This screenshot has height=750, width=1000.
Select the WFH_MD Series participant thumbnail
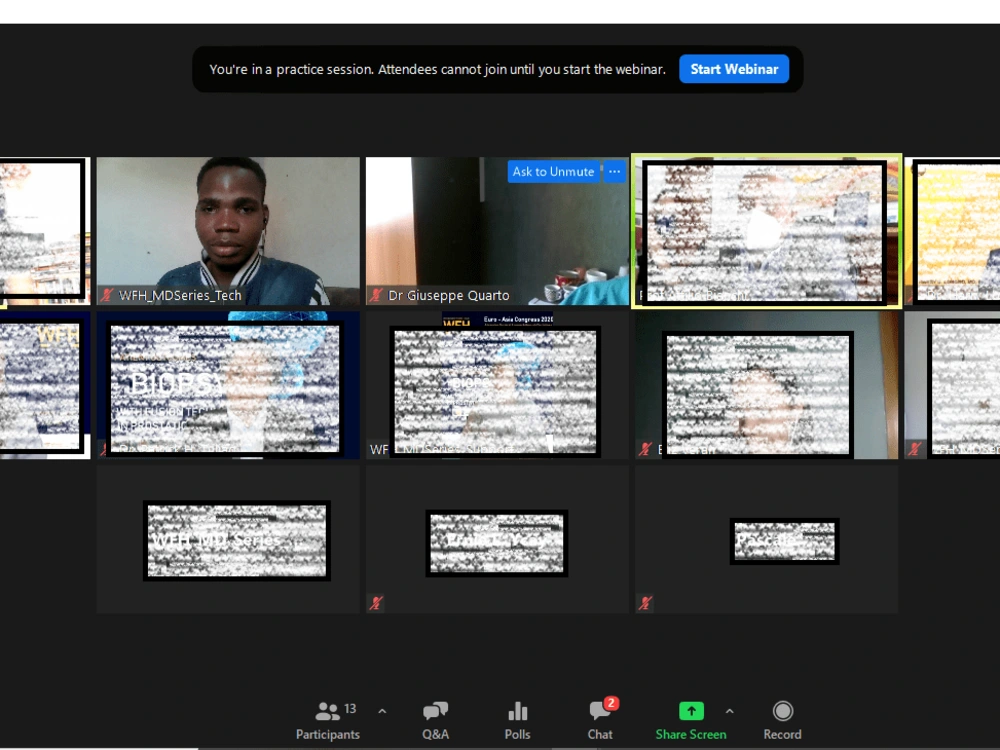[x=236, y=540]
